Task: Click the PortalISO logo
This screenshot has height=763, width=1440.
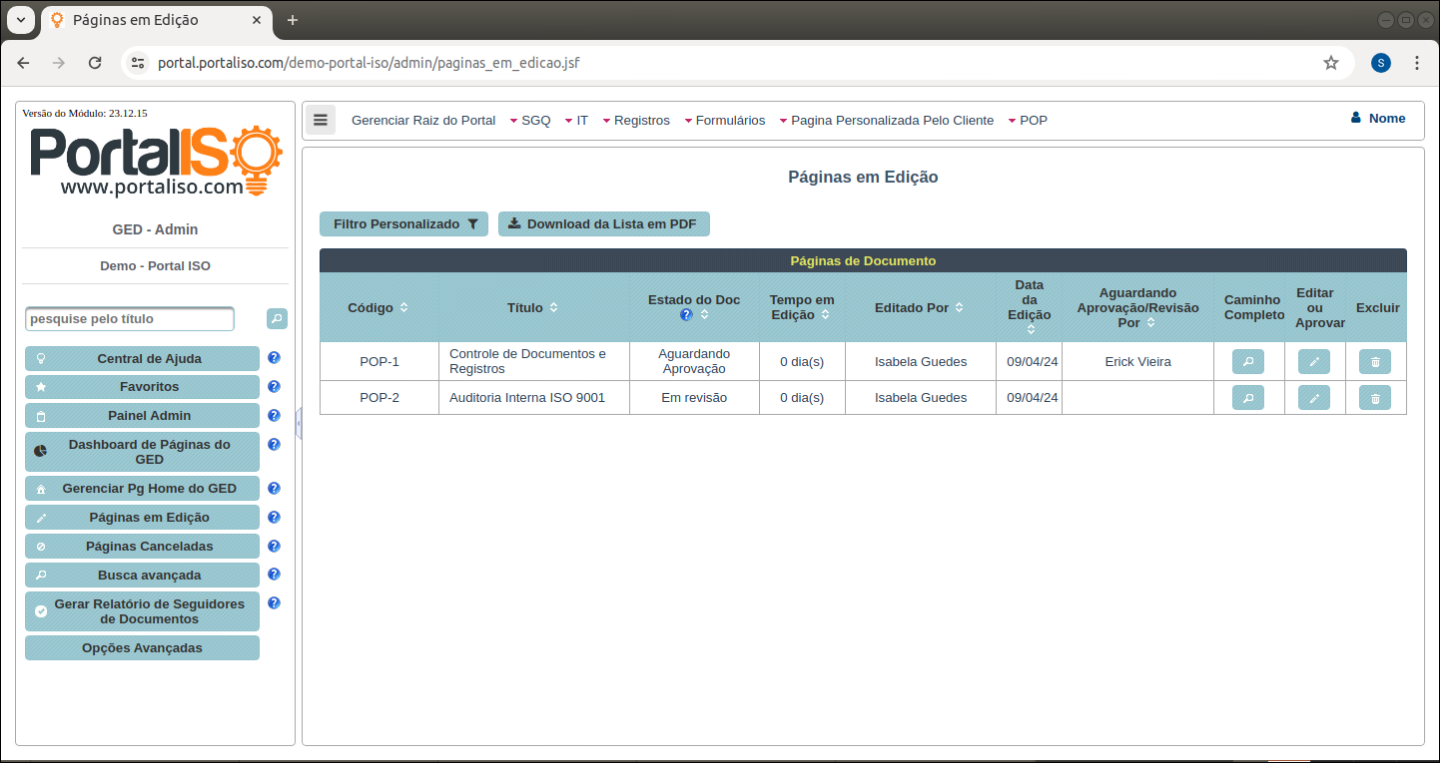Action: point(157,160)
